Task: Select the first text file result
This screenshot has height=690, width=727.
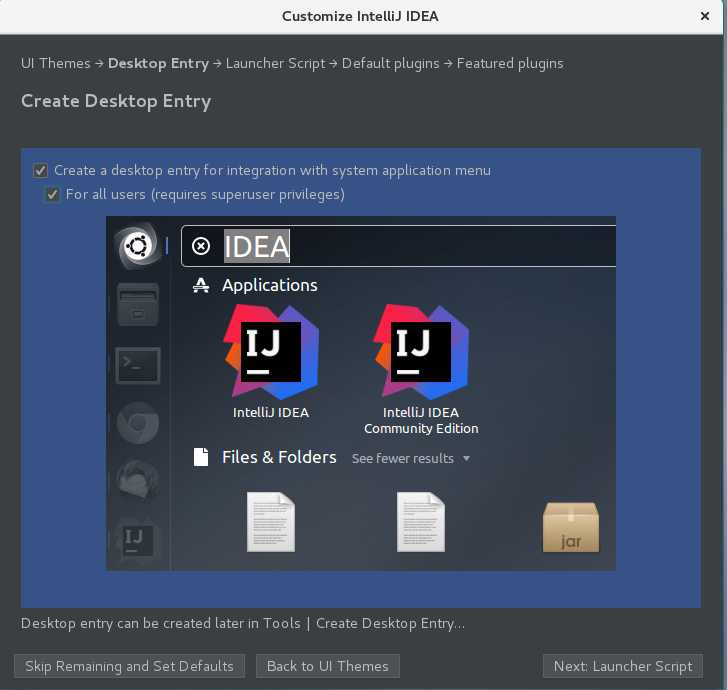Action: pos(271,522)
